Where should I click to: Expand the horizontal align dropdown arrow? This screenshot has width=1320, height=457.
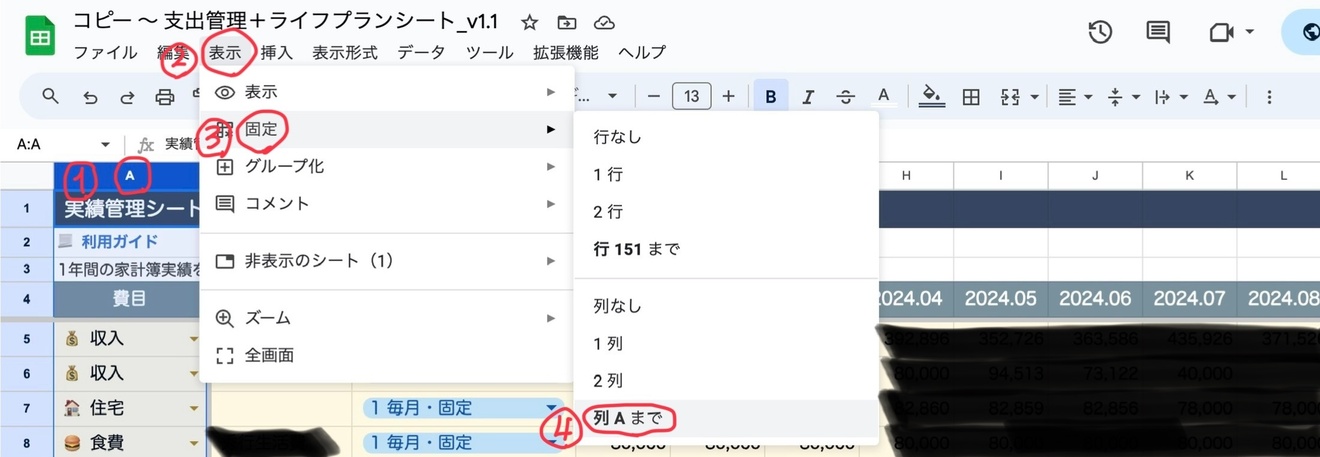click(1088, 97)
